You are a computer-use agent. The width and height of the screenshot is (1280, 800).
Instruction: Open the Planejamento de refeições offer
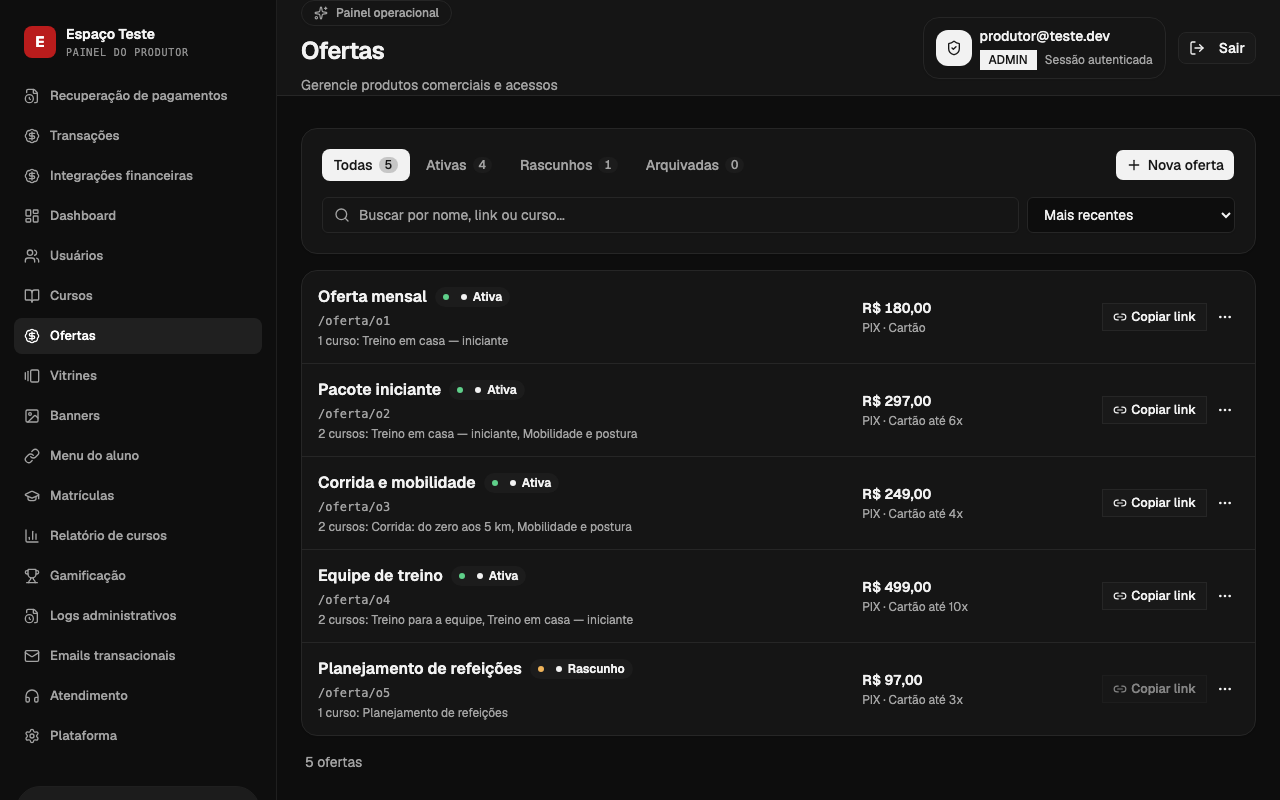click(420, 669)
